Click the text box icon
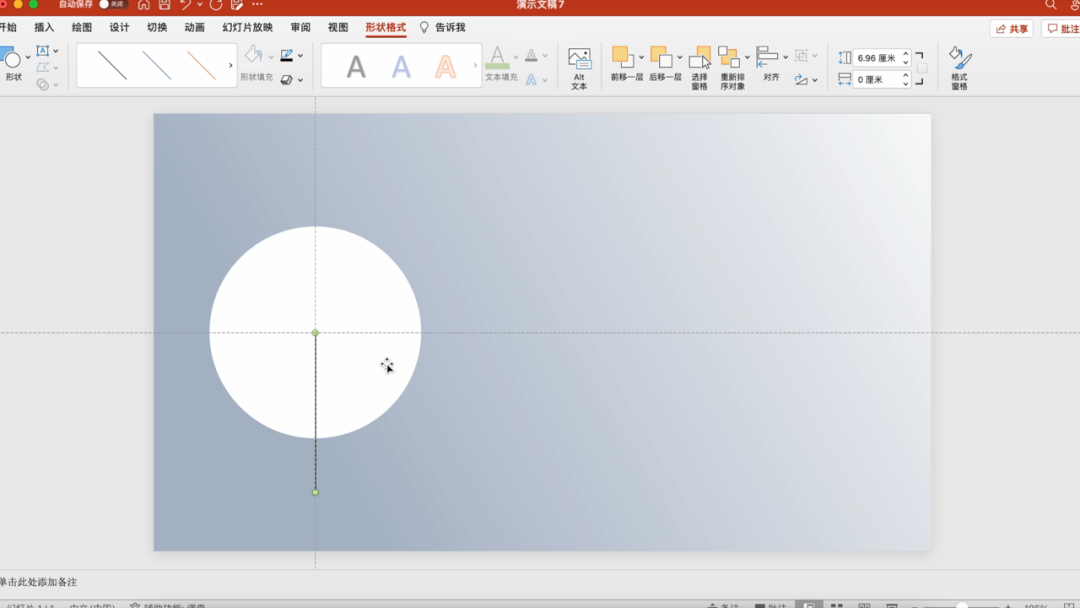The height and width of the screenshot is (608, 1080). point(43,51)
